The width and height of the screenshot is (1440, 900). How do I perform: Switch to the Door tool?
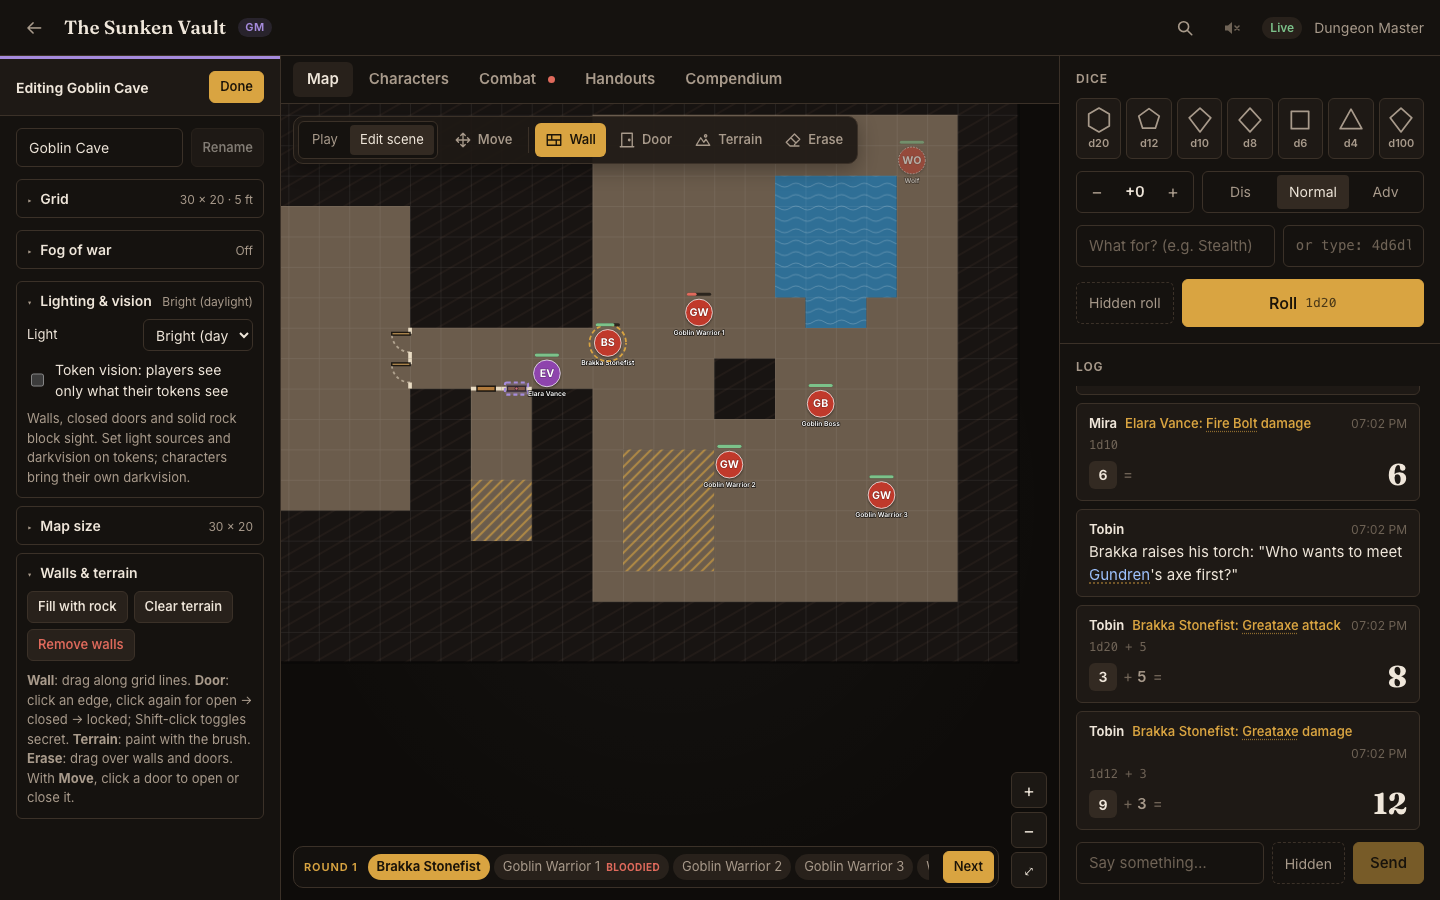click(x=646, y=140)
